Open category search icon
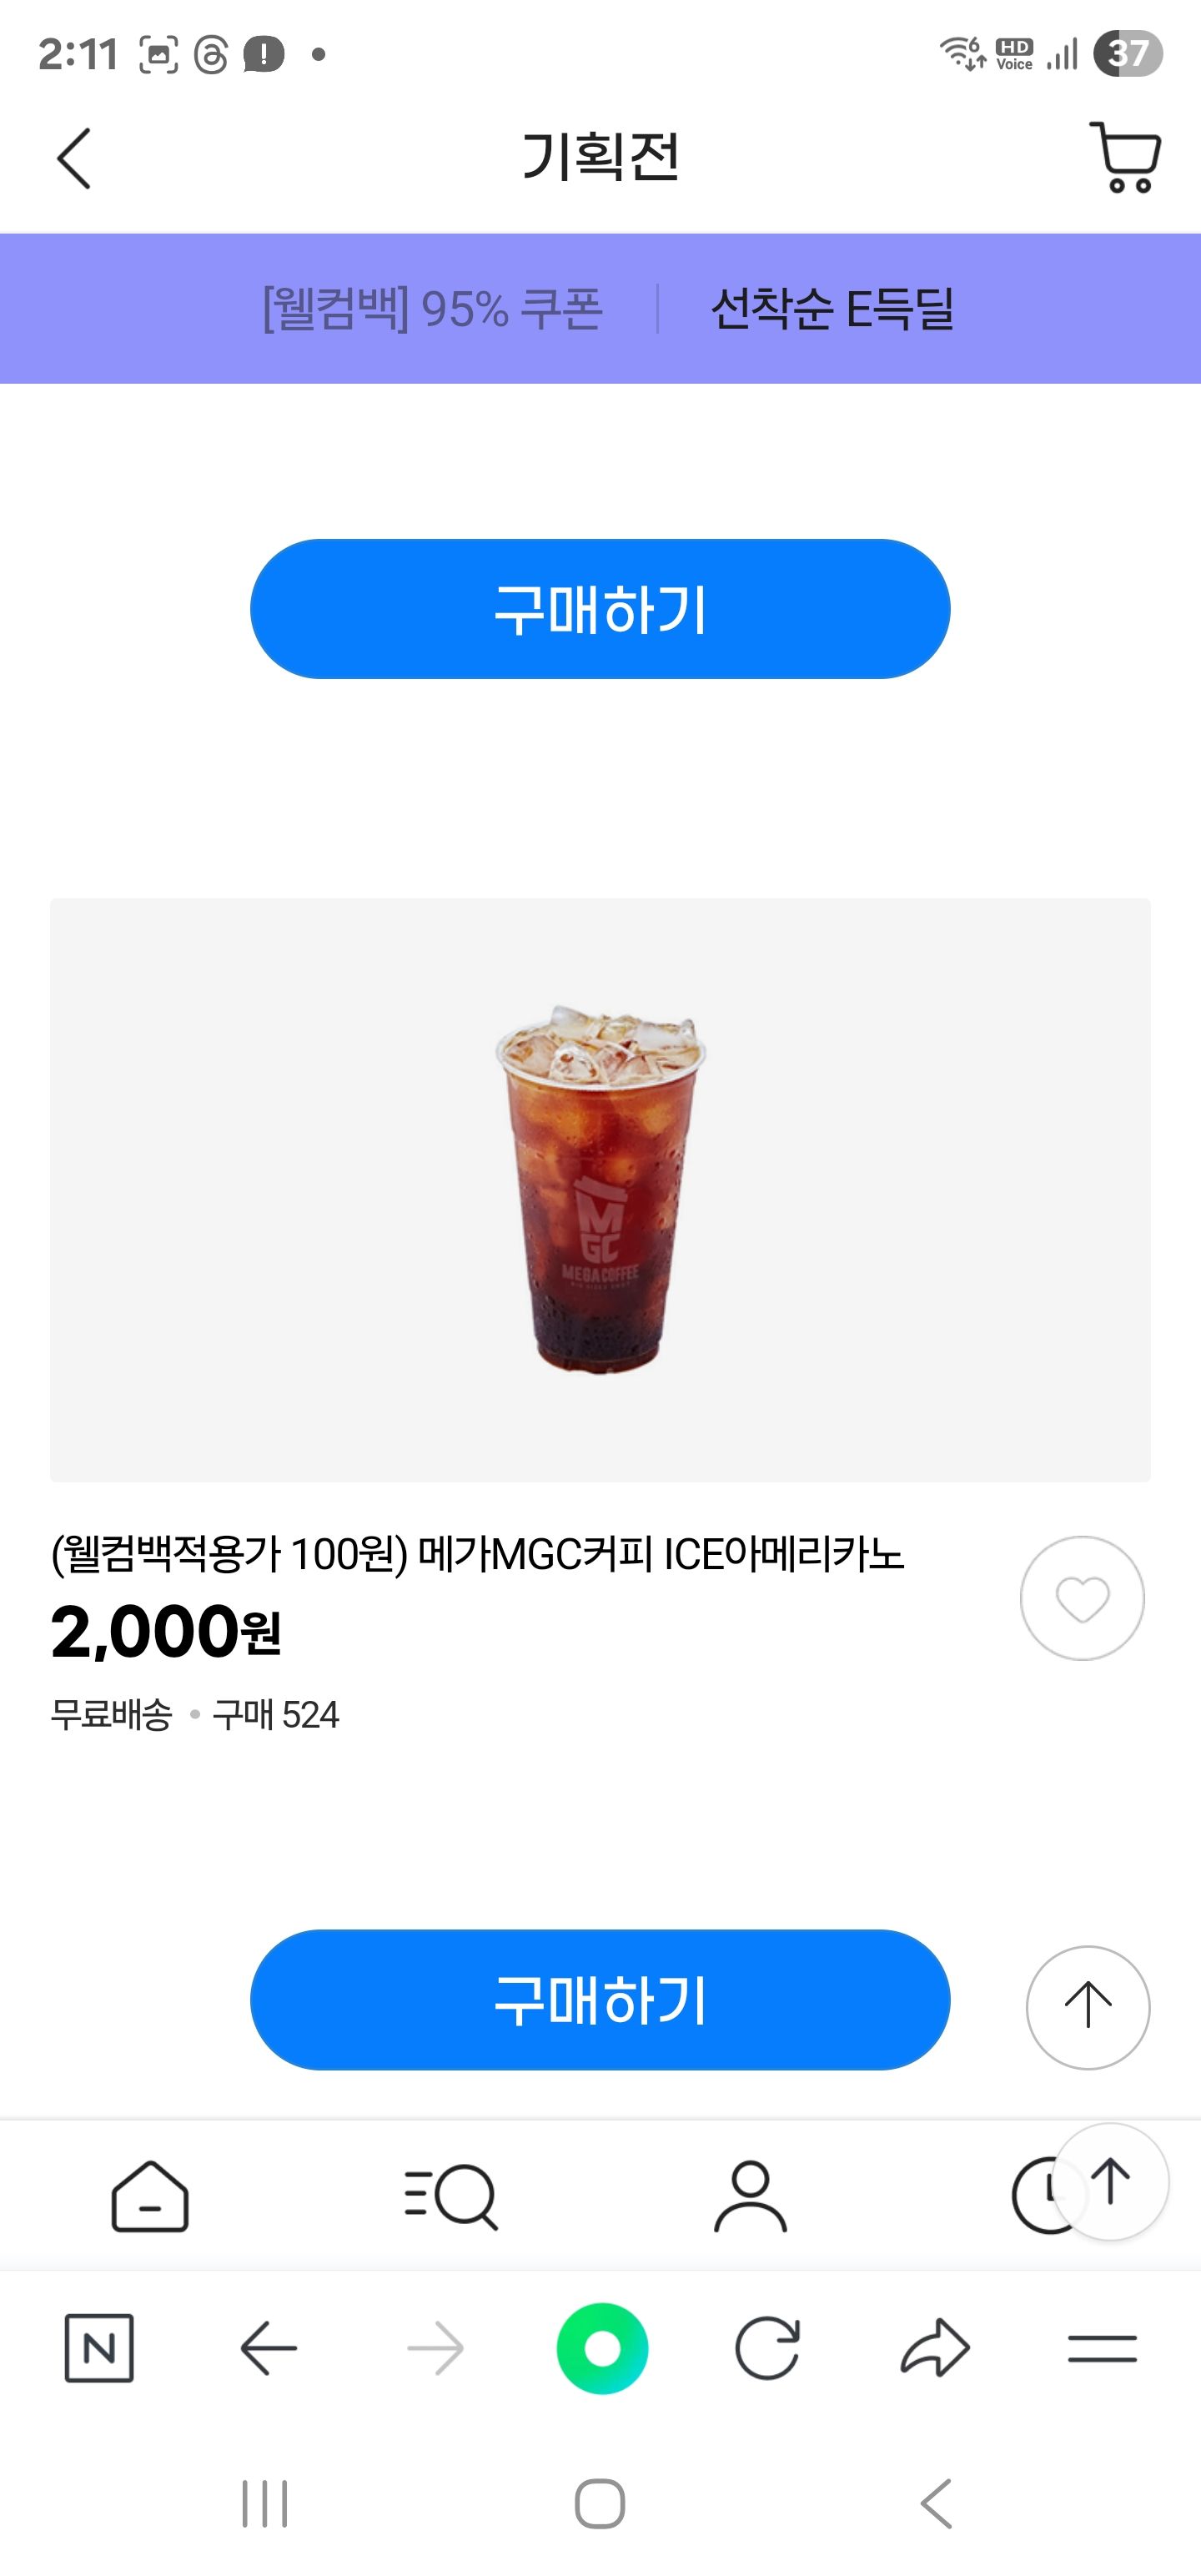This screenshot has height=2576, width=1201. [450, 2197]
